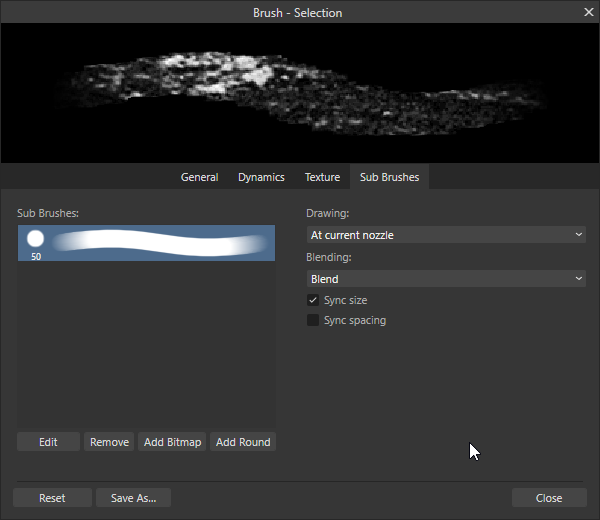Click the X icon in the title bar
The image size is (600, 520).
589,12
